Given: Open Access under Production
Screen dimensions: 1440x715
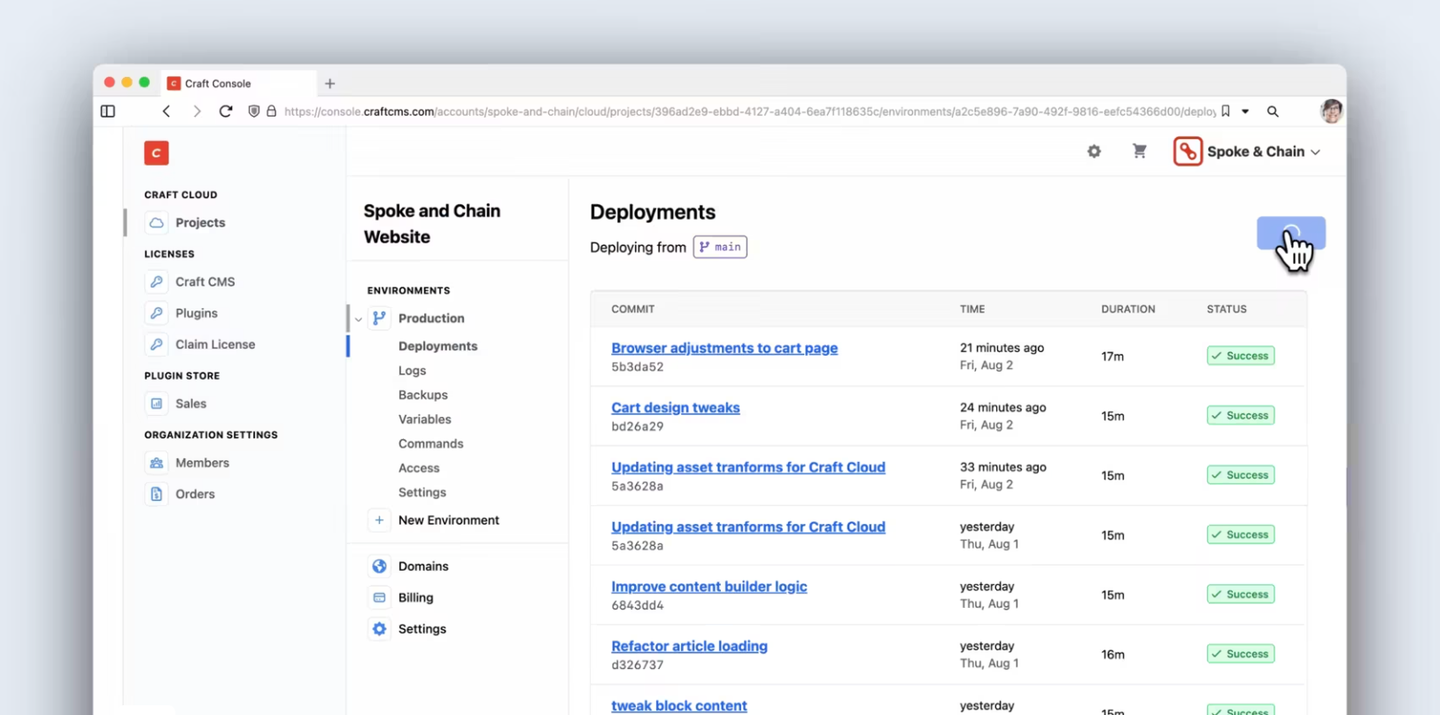Looking at the screenshot, I should tap(419, 468).
